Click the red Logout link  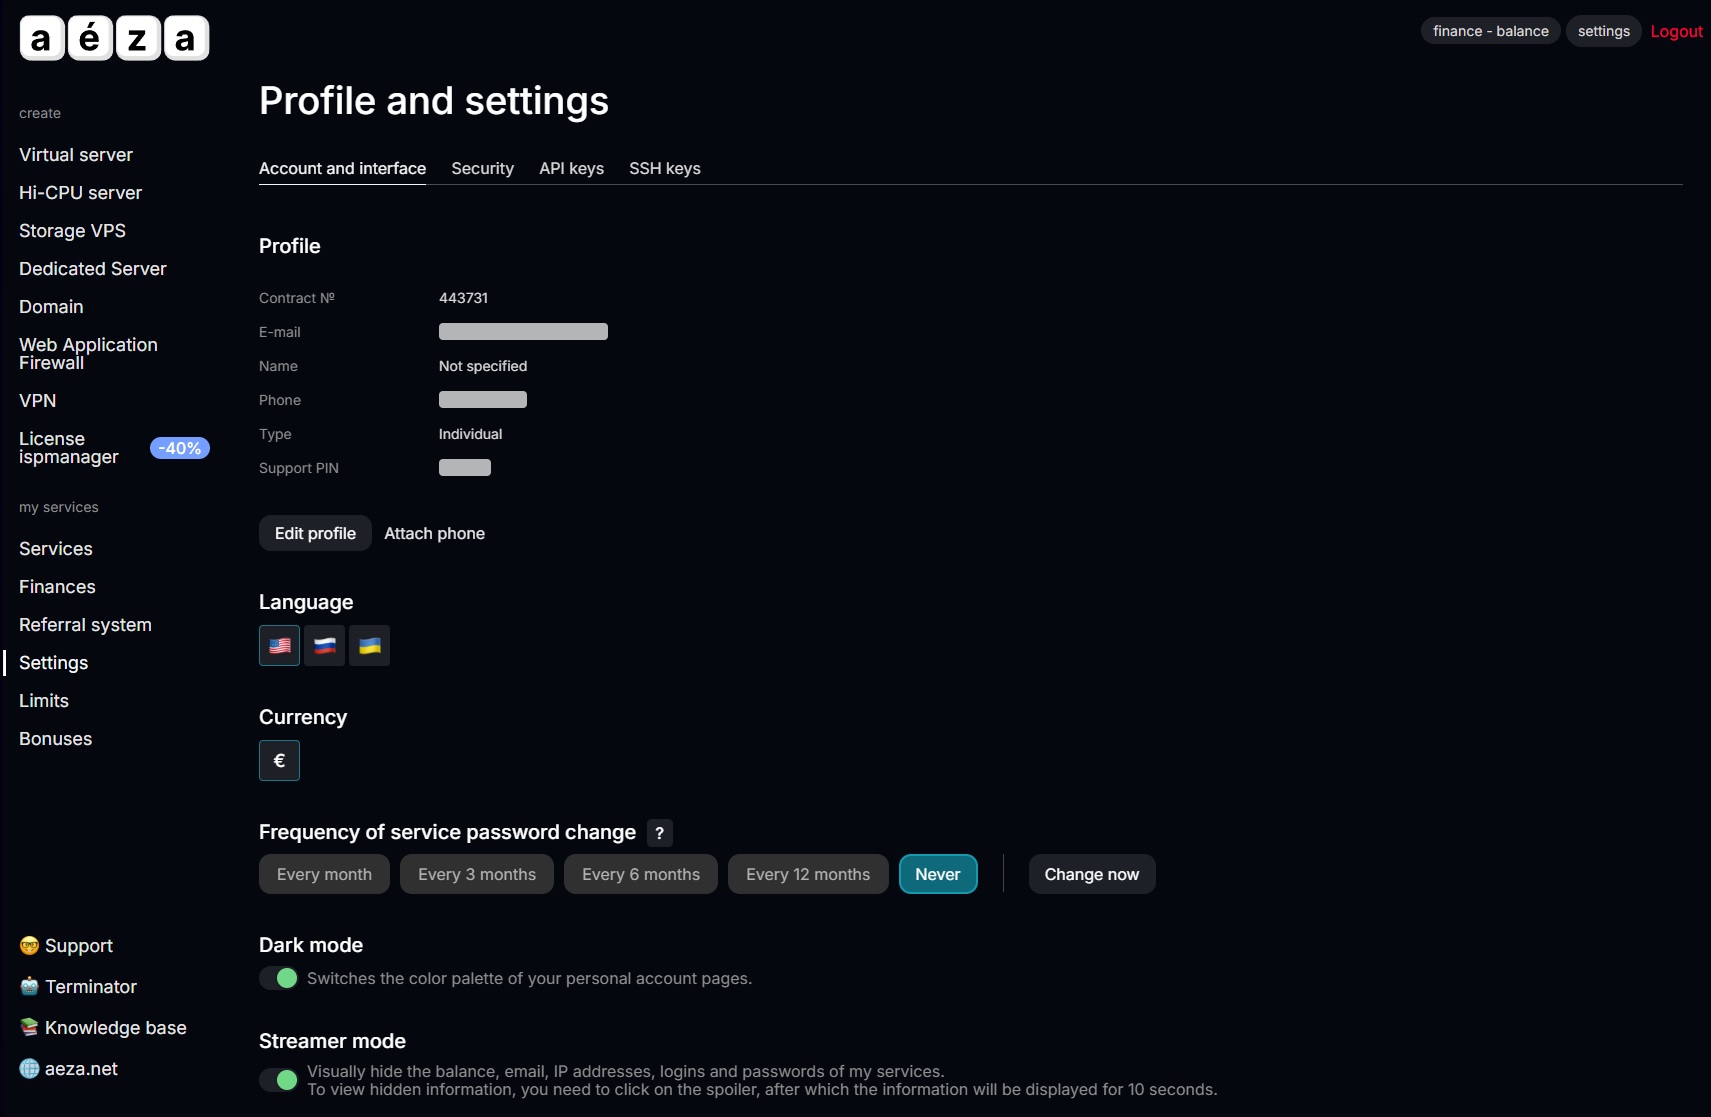click(x=1676, y=31)
